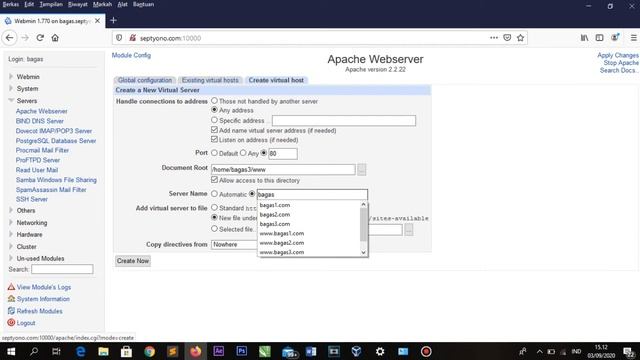640x360 pixels.
Task: Open the Markah menu
Action: click(102, 4)
